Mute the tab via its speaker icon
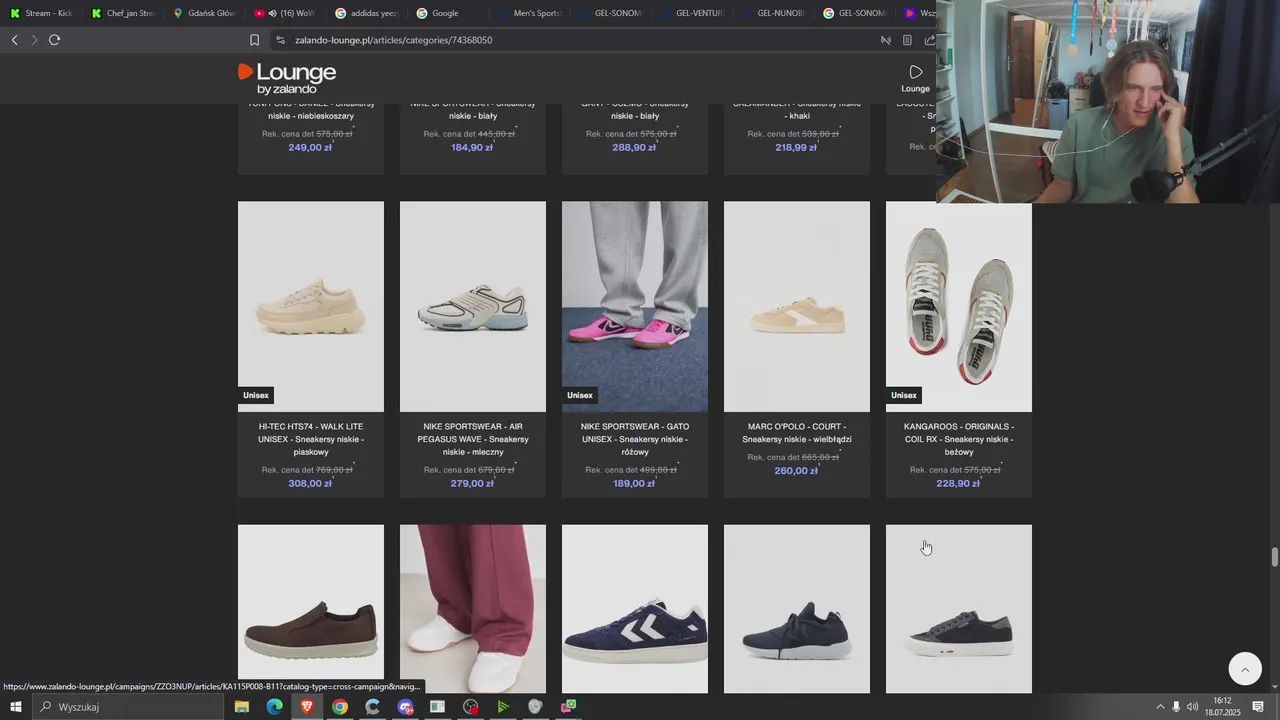Image resolution: width=1280 pixels, height=720 pixels. pyautogui.click(x=272, y=13)
